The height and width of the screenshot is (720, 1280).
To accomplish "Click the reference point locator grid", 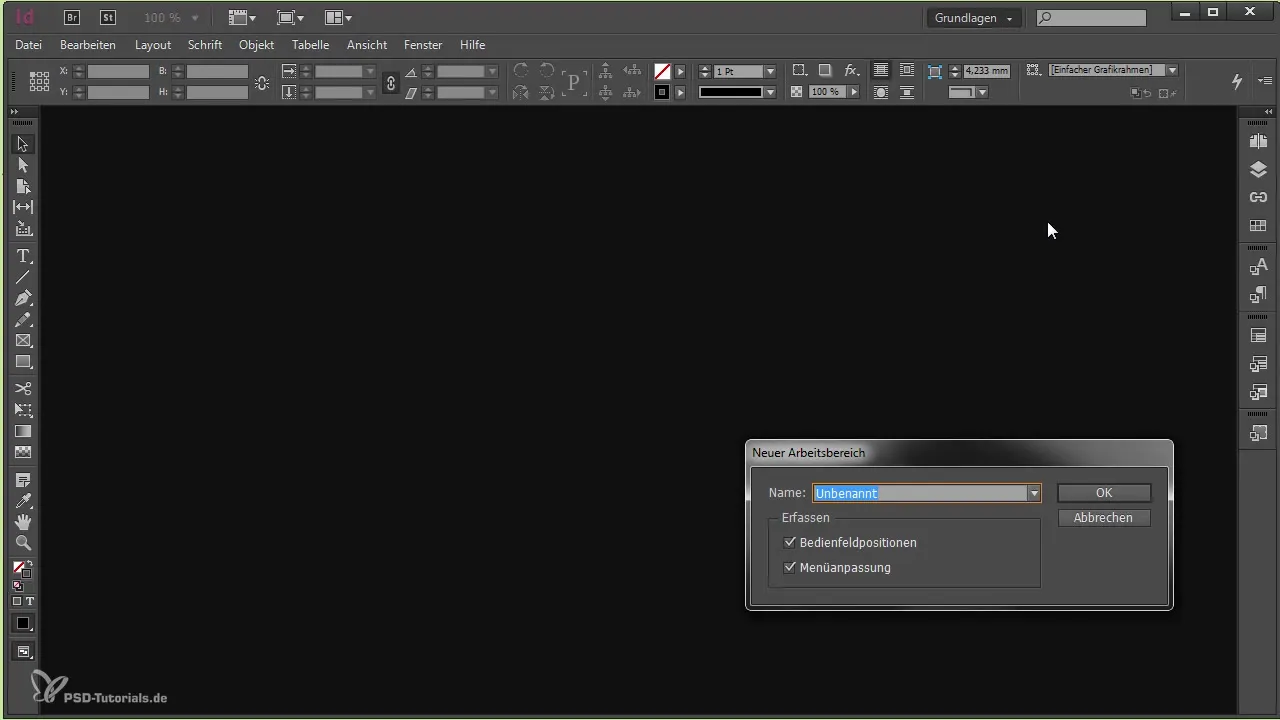I will click(39, 82).
